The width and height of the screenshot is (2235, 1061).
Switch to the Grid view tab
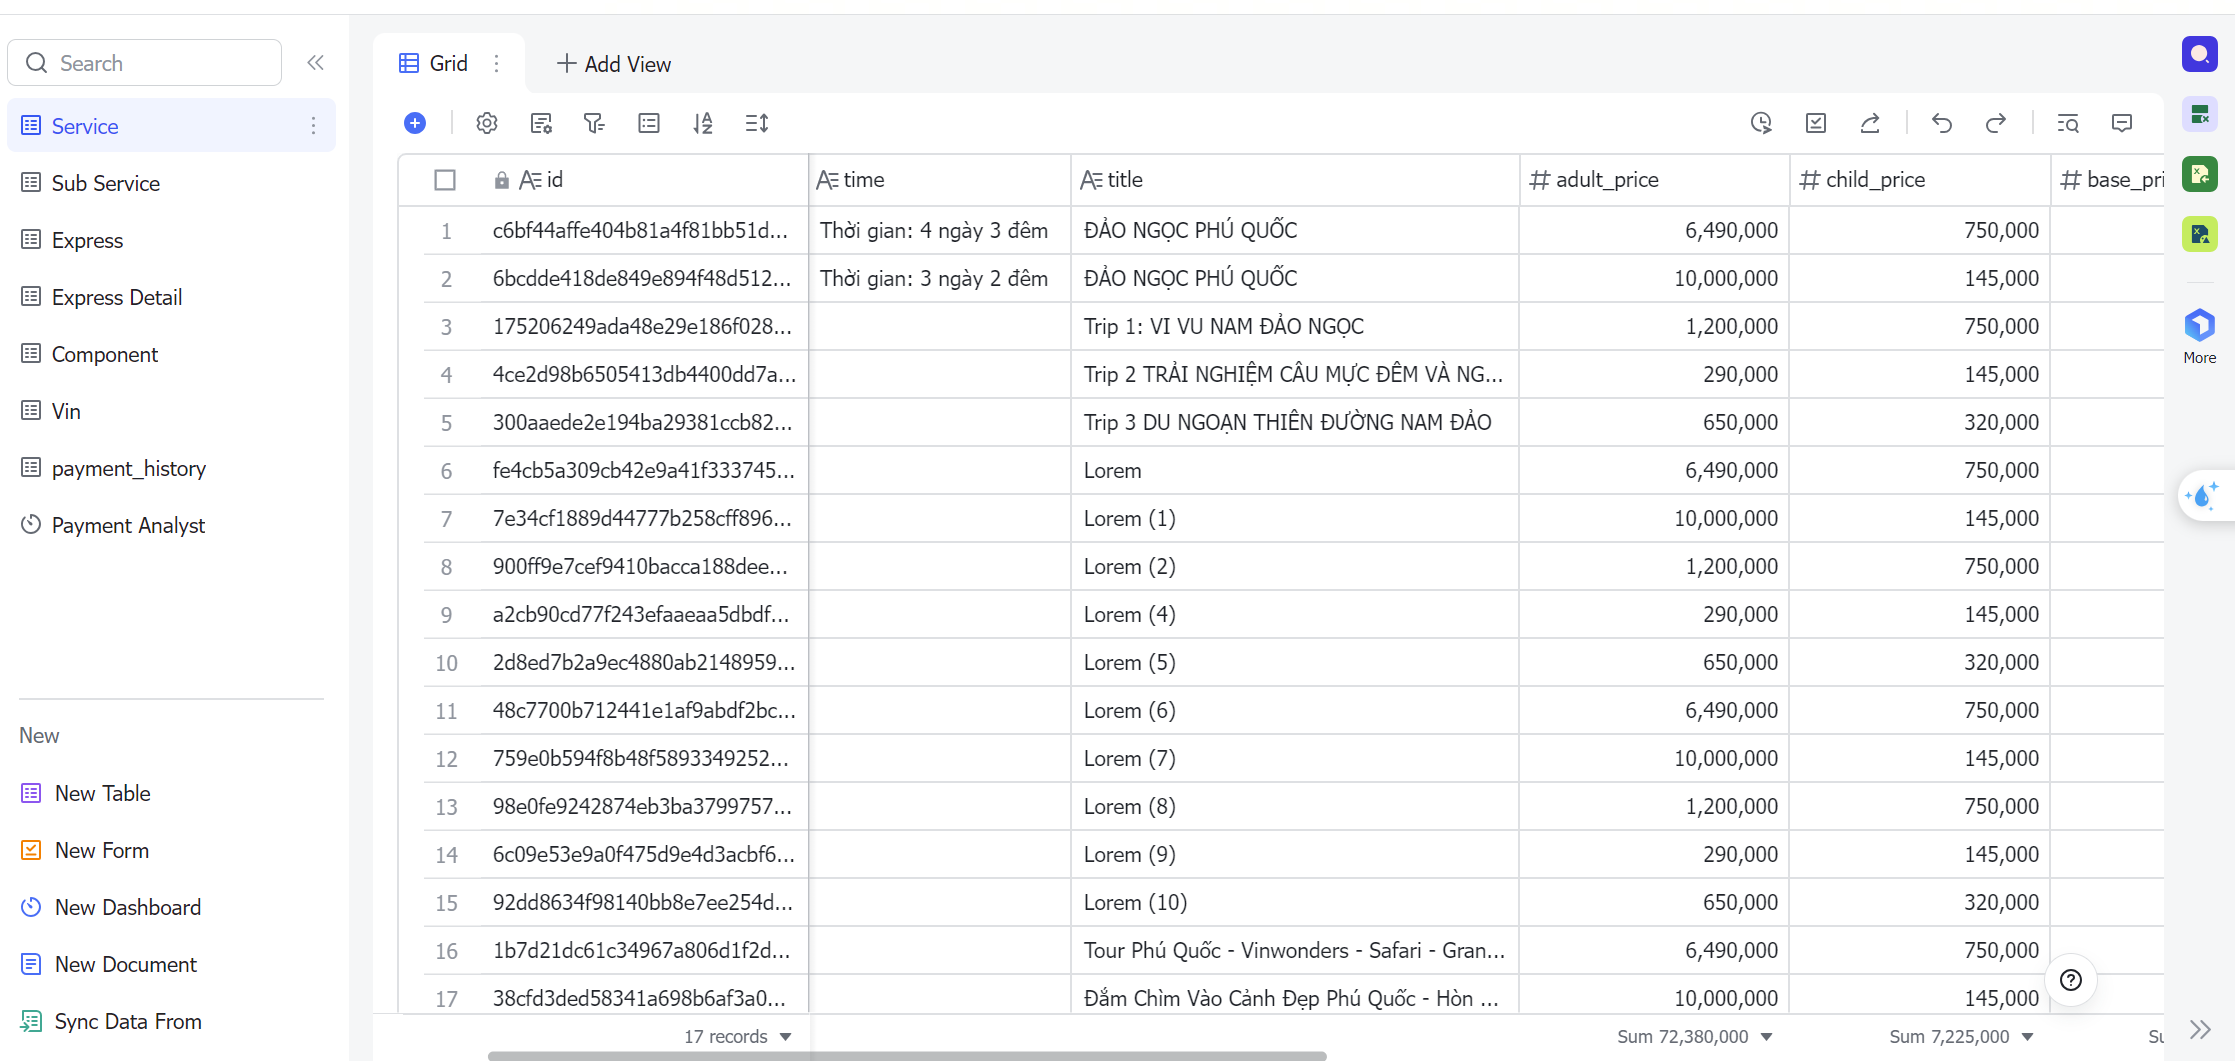tap(434, 64)
